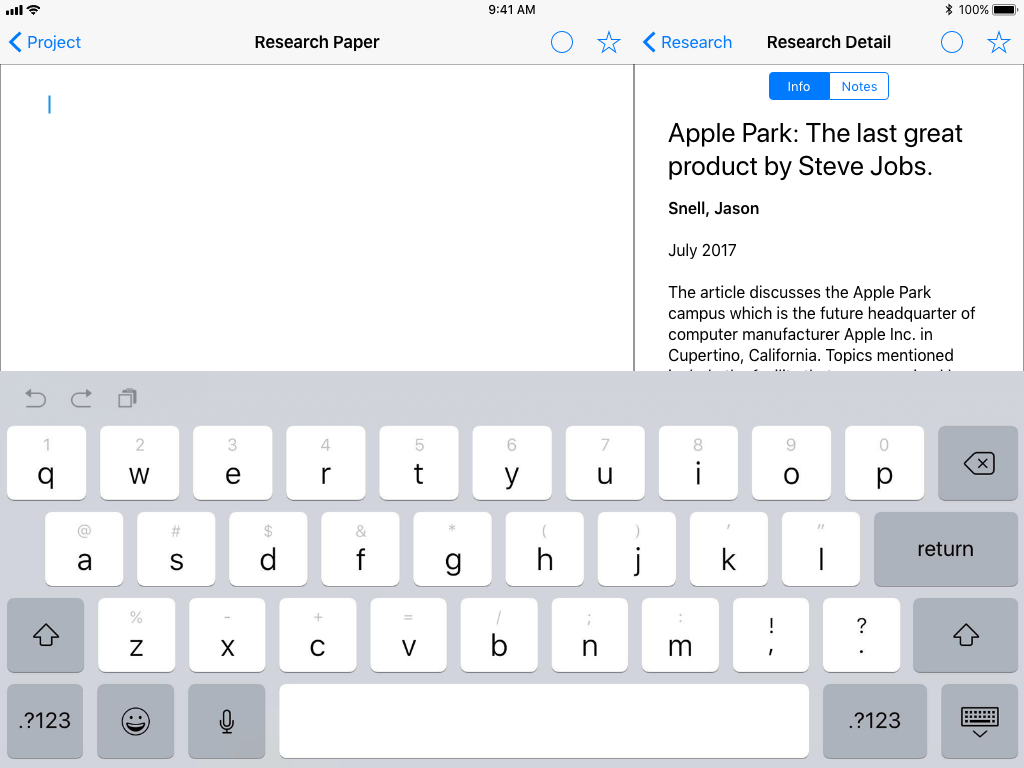Tap the w key
Screen dimensions: 1024x768
click(139, 463)
